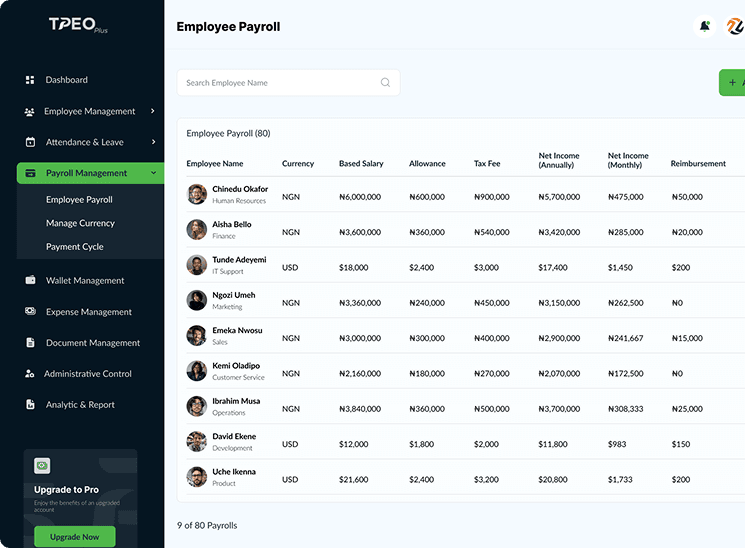Open notifications via the bell icon
This screenshot has height=548, width=745.
705,27
